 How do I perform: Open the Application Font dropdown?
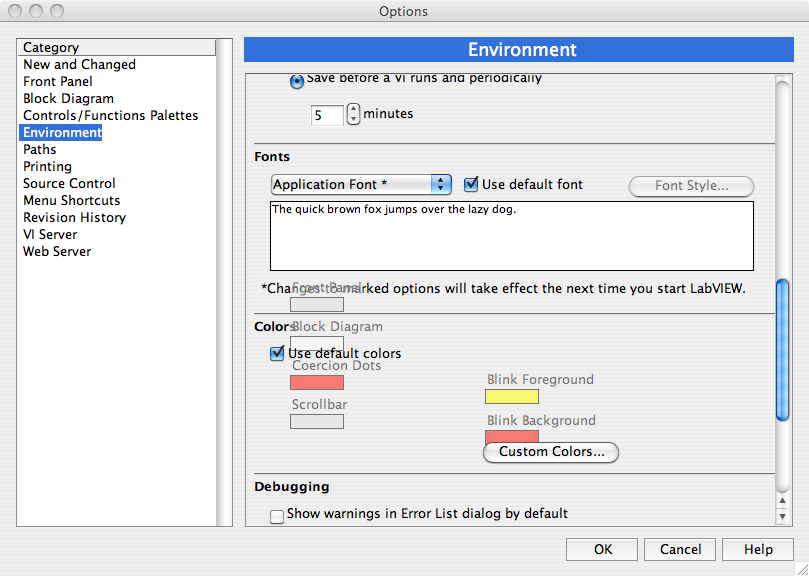(x=361, y=185)
